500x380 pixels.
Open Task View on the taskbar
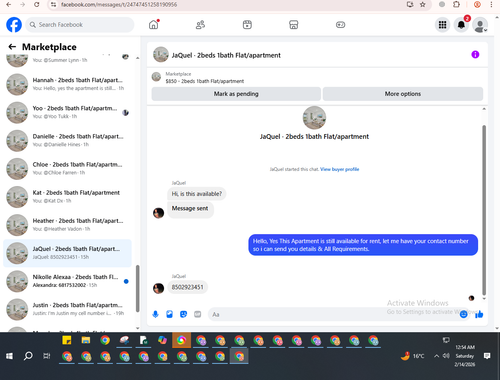tap(47, 356)
